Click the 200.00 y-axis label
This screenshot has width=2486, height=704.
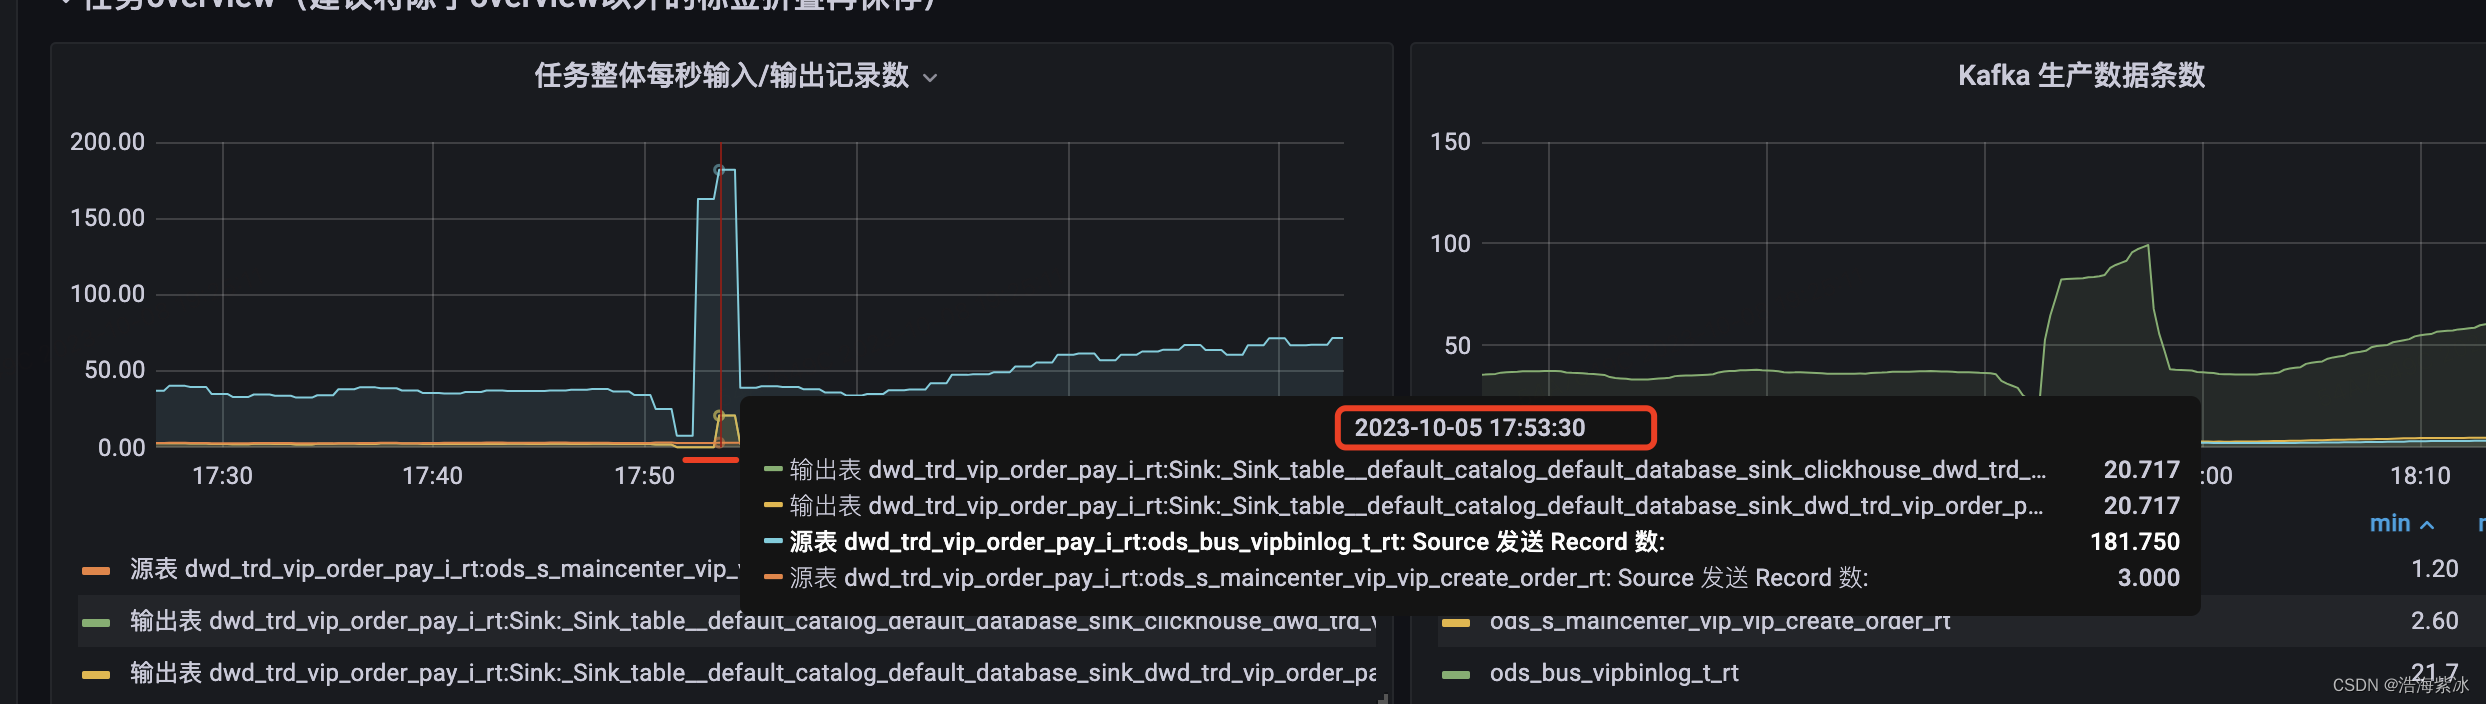(x=107, y=142)
